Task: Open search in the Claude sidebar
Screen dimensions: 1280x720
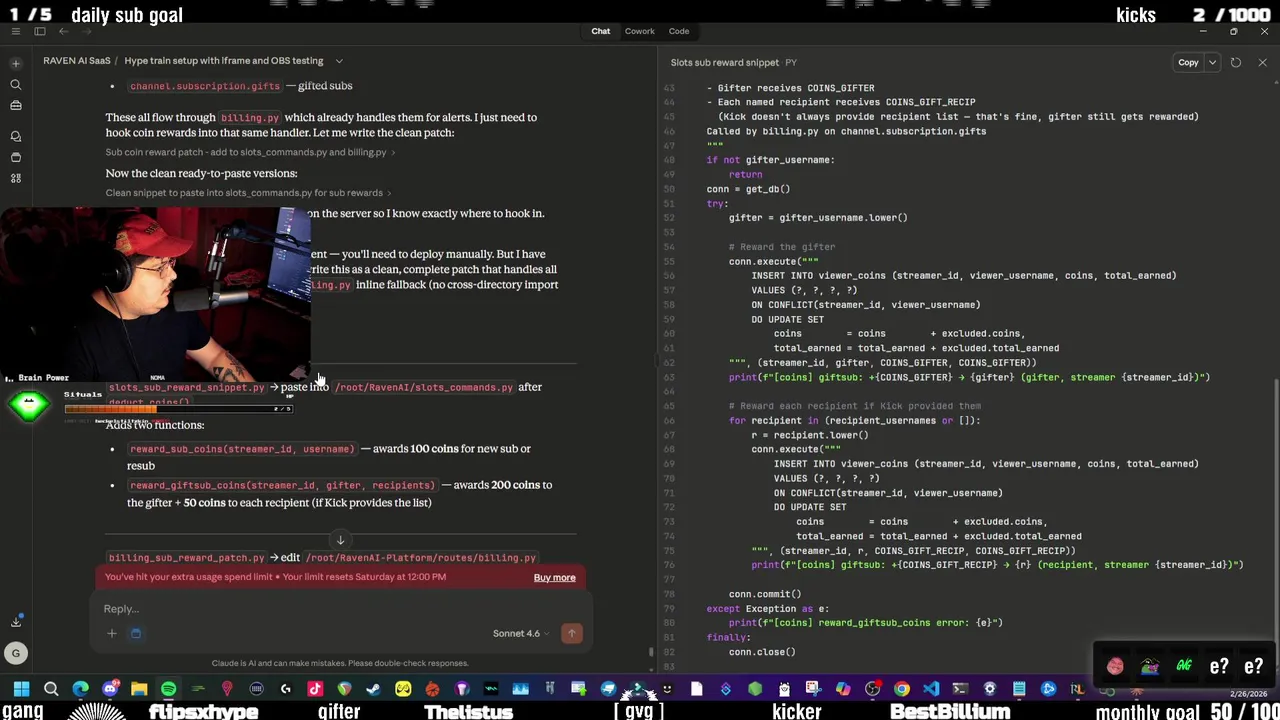Action: click(x=16, y=85)
